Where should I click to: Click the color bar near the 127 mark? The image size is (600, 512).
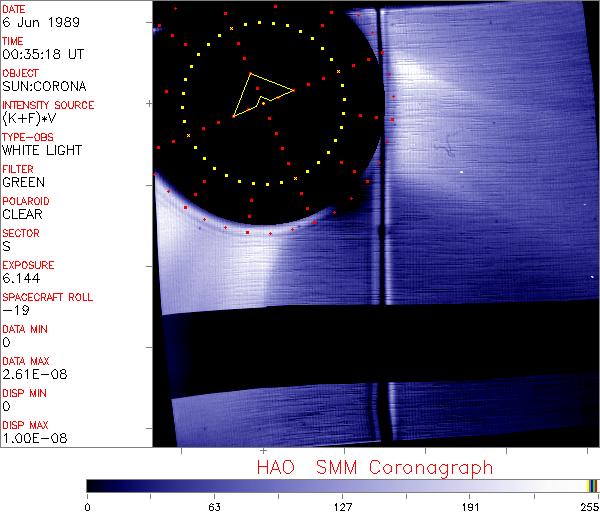coord(343,485)
